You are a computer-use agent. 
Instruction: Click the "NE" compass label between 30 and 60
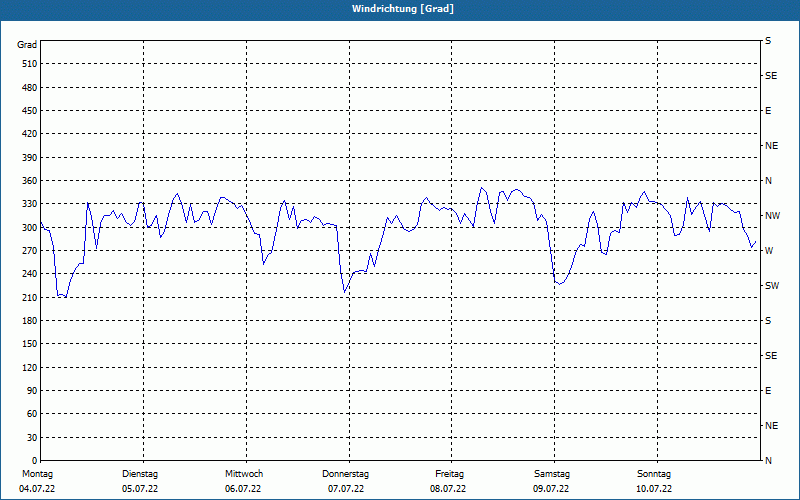click(772, 426)
